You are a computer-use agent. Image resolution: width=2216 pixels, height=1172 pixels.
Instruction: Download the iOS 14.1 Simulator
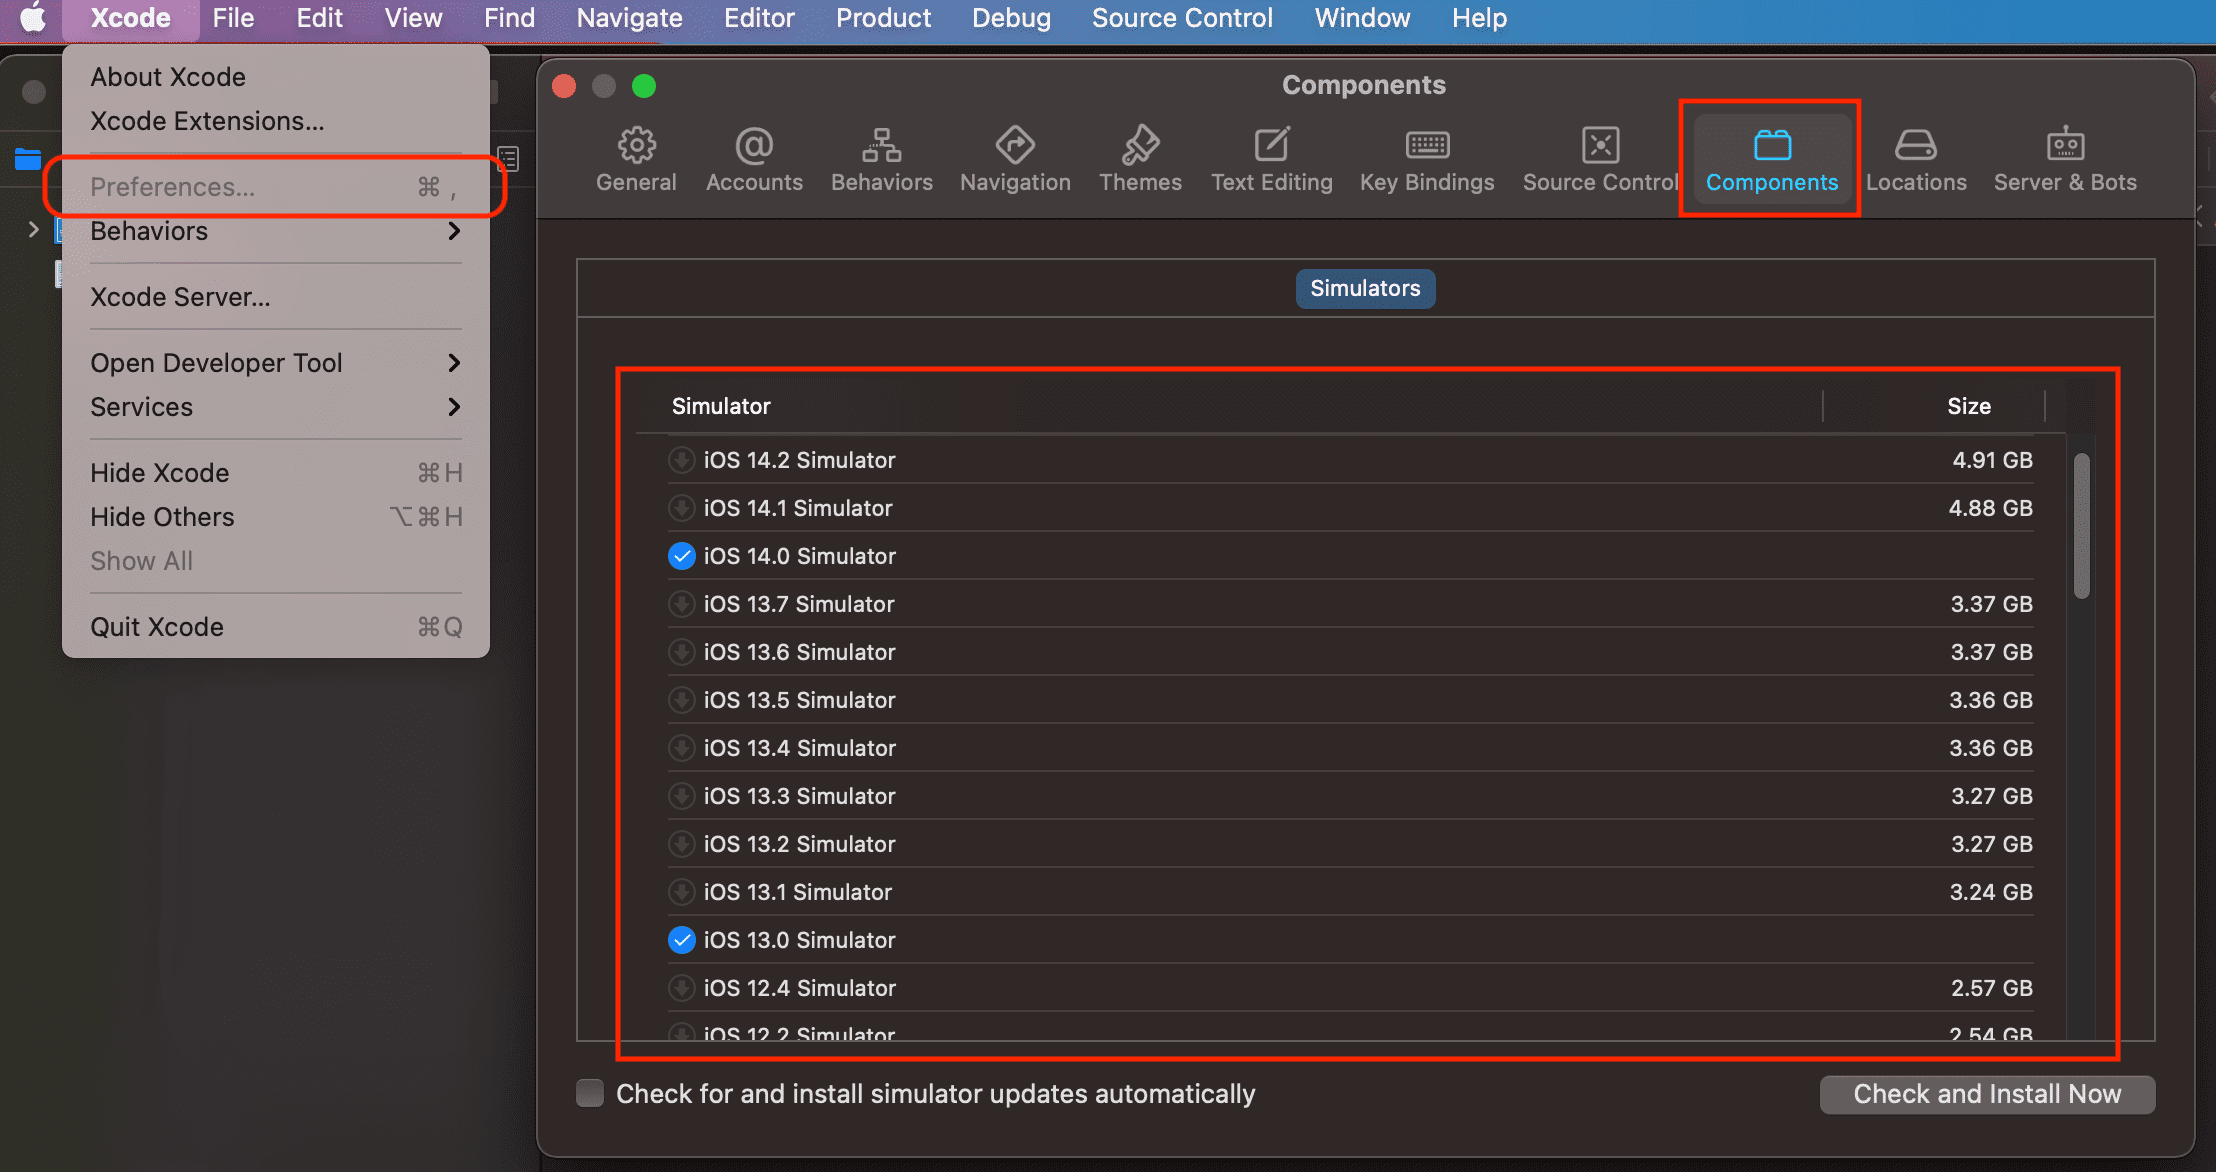681,508
